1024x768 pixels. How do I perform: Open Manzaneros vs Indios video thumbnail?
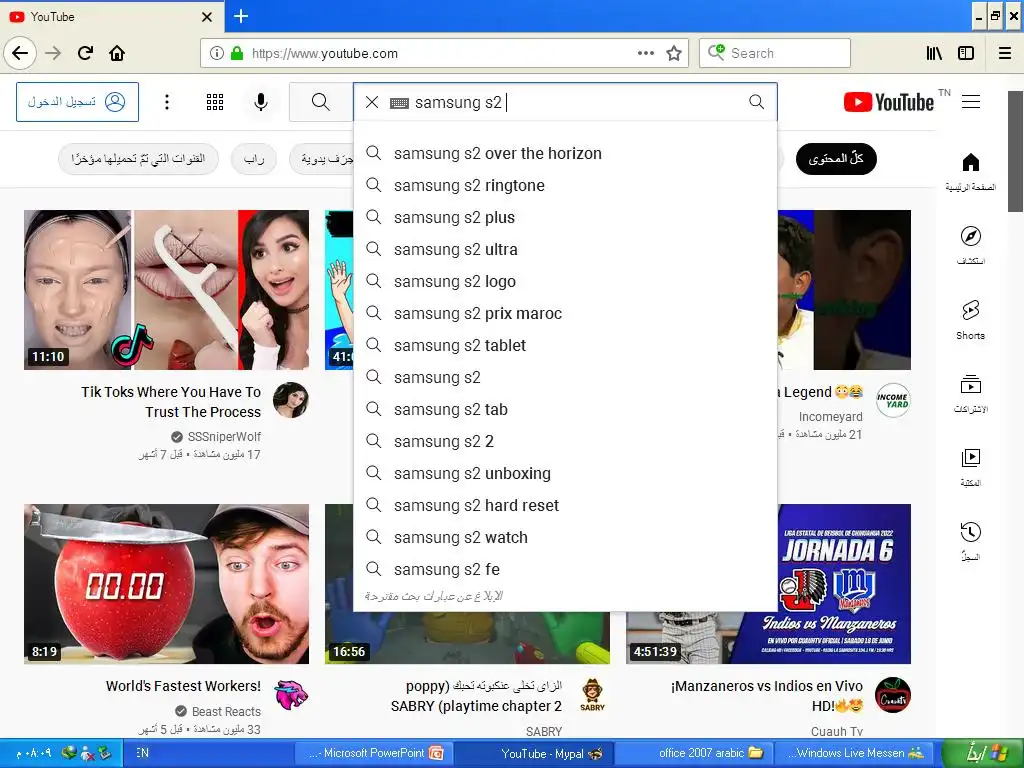(x=768, y=584)
